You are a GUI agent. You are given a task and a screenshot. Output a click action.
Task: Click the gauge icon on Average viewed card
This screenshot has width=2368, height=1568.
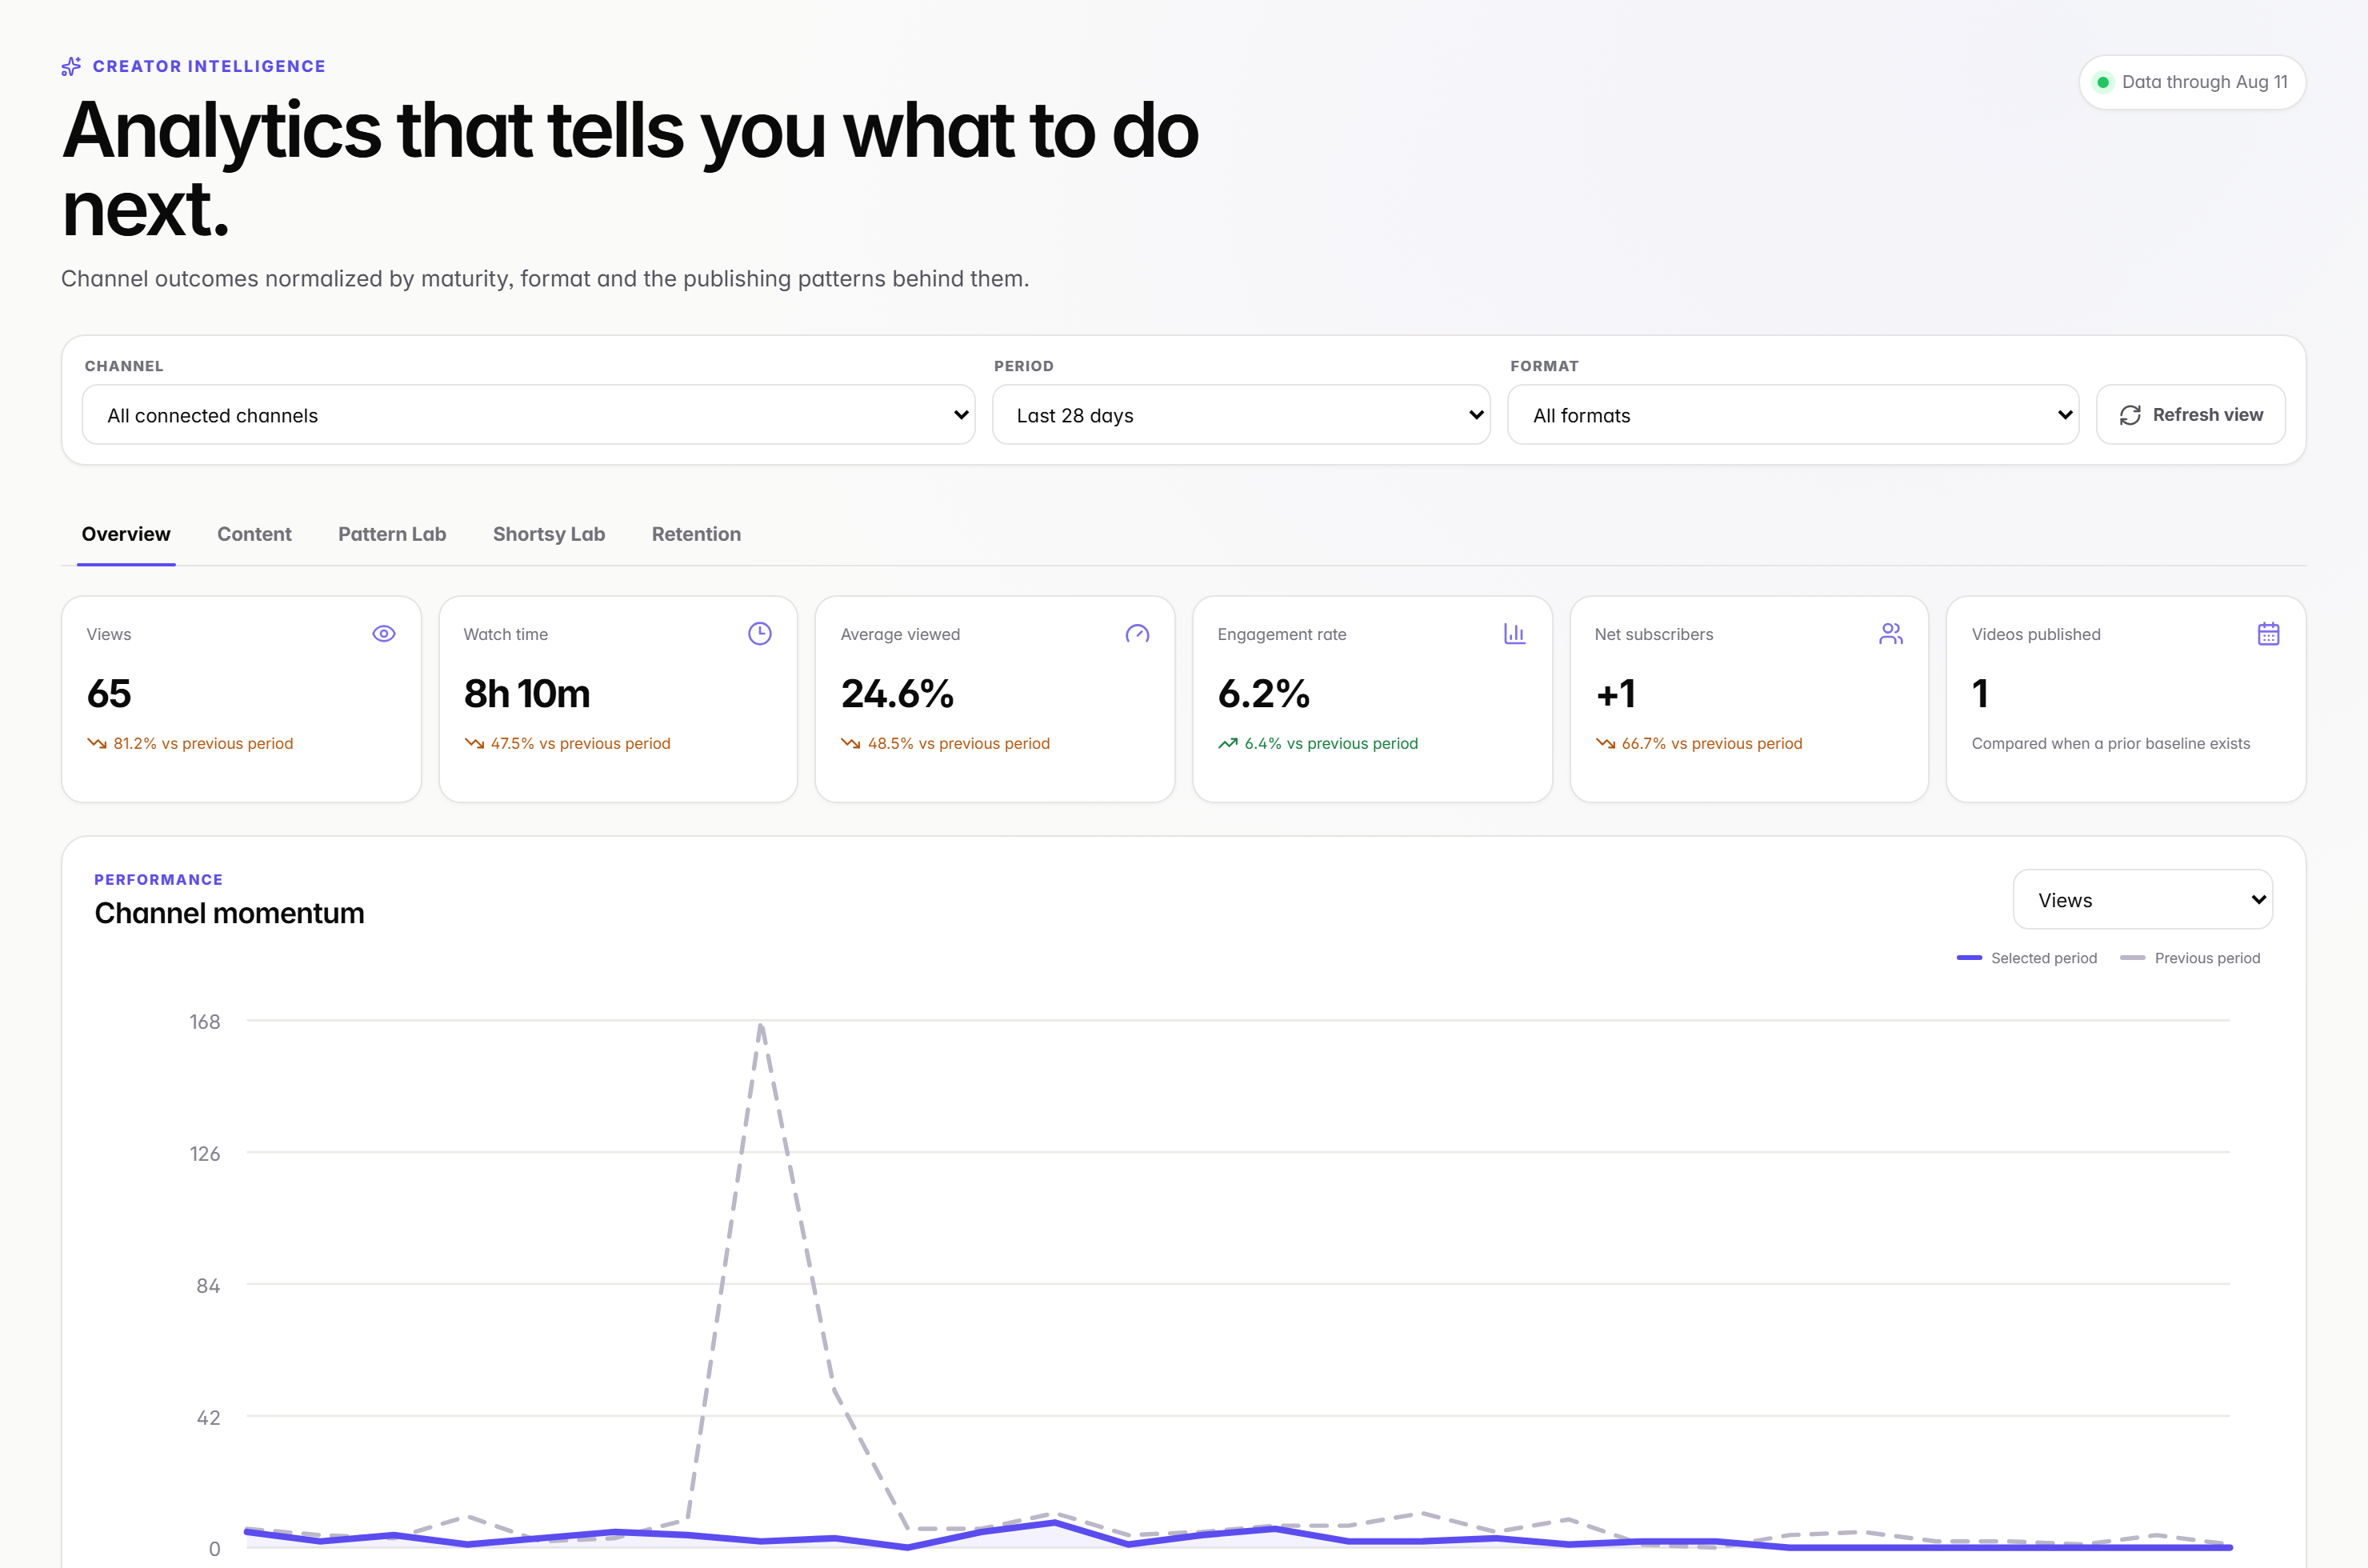pyautogui.click(x=1137, y=634)
